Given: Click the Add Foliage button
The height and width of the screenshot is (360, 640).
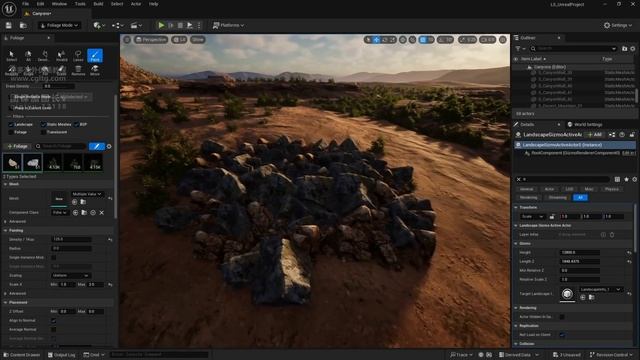Looking at the screenshot, I should pyautogui.click(x=17, y=146).
